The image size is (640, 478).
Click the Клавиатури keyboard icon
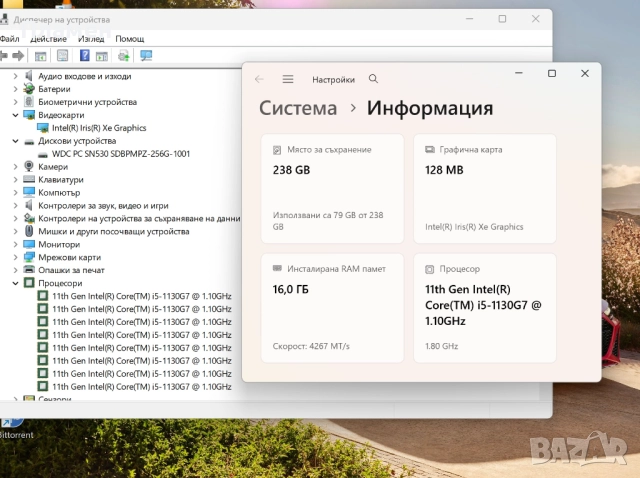pos(29,179)
